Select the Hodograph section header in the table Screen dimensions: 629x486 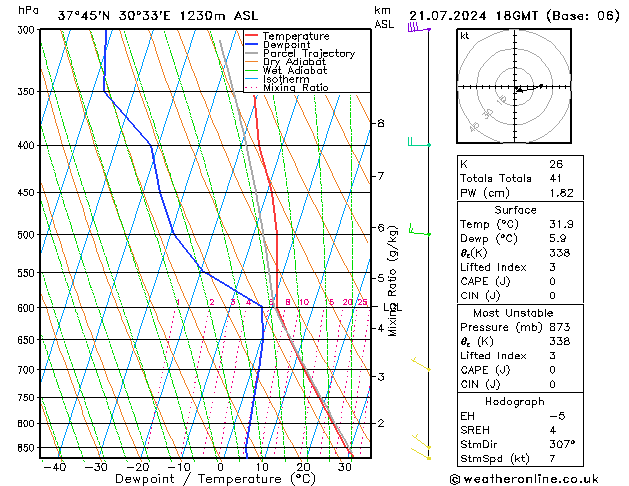(515, 401)
